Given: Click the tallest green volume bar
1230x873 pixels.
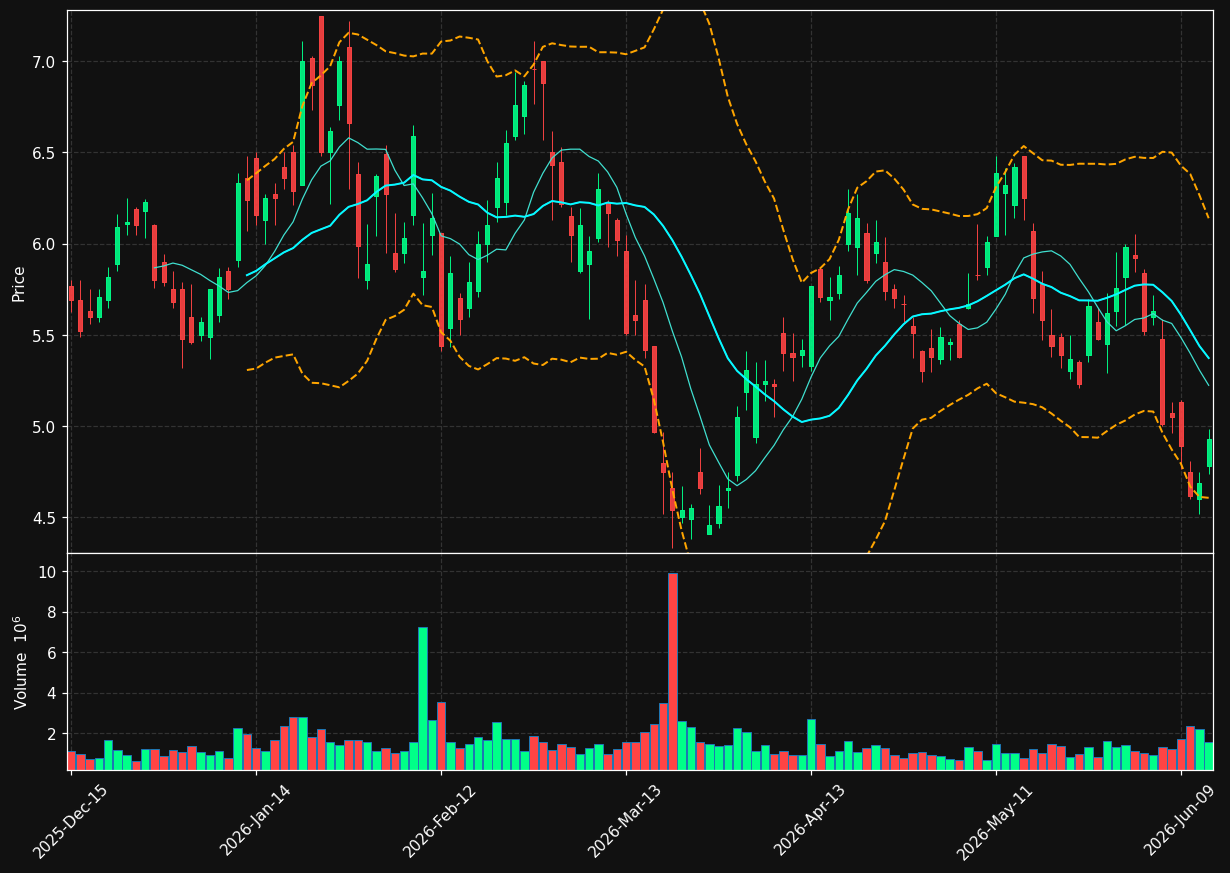Looking at the screenshot, I should point(423,698).
